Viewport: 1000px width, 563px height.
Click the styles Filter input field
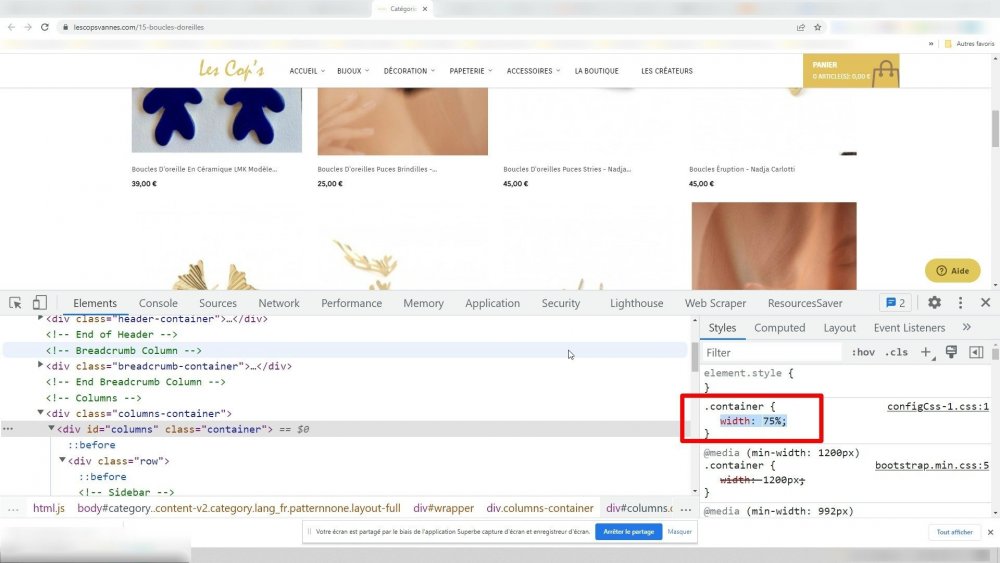point(772,353)
